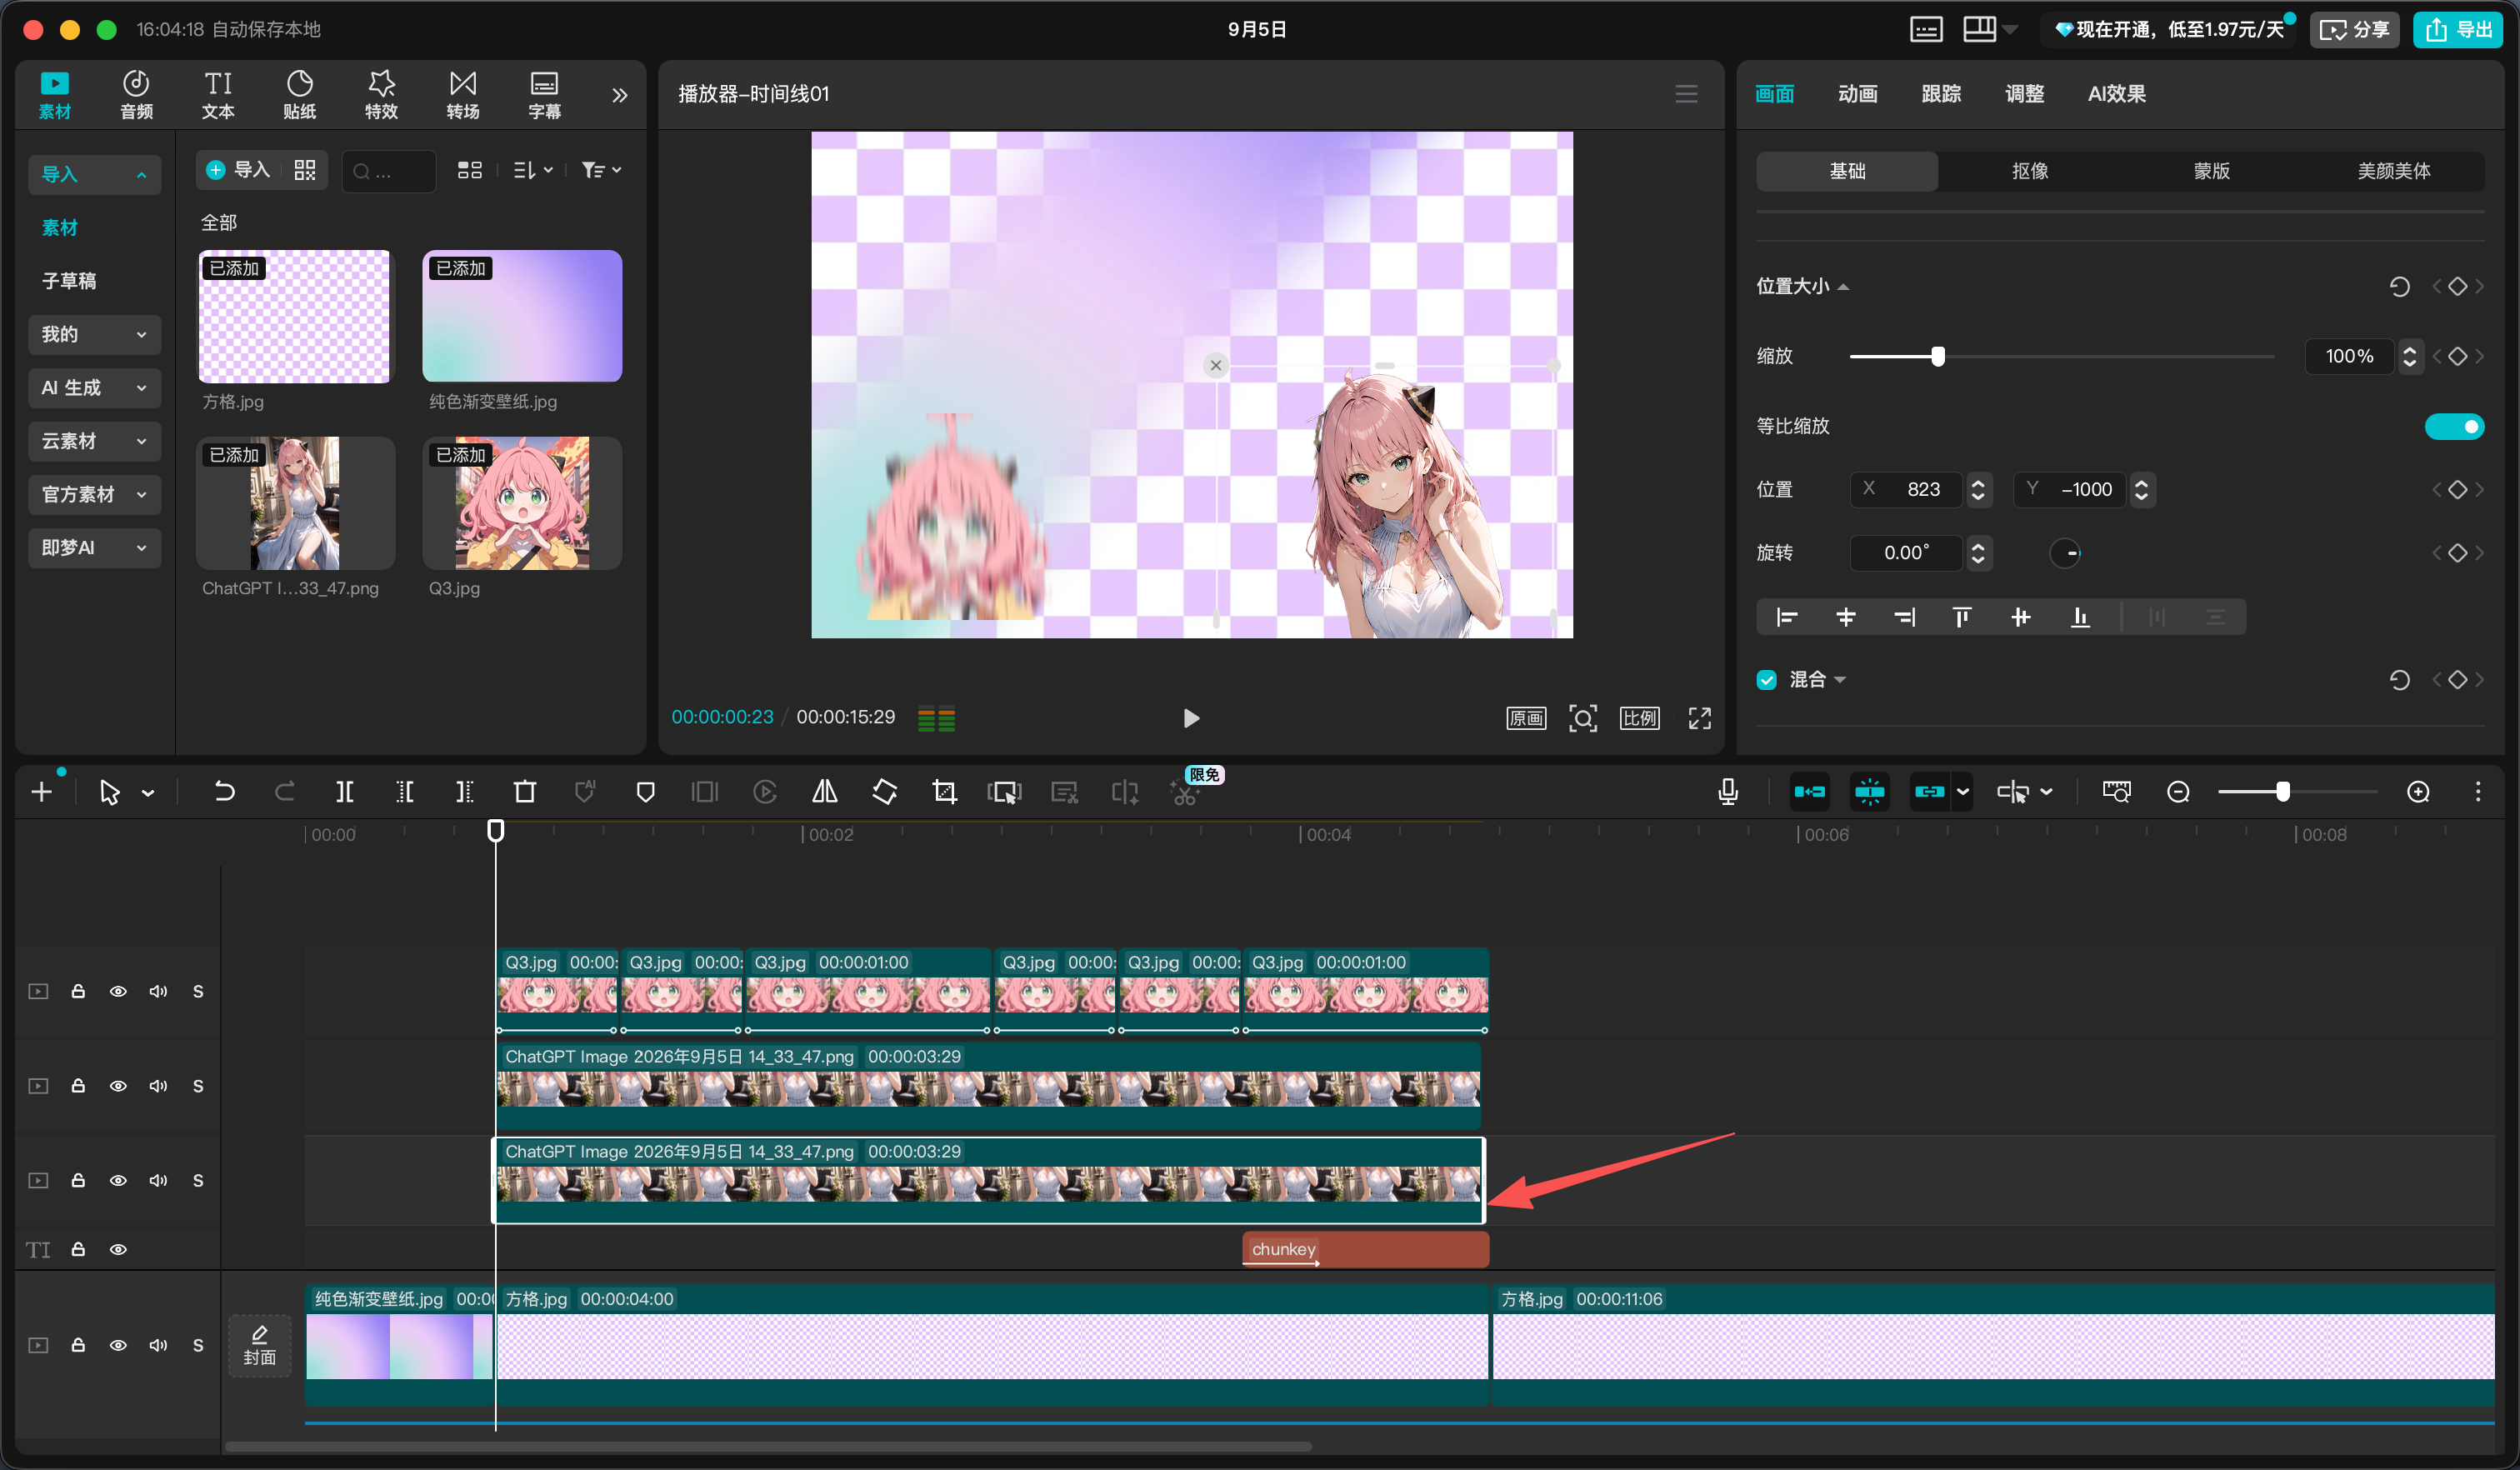Click the 原画 original quality button
The width and height of the screenshot is (2520, 1470).
pyautogui.click(x=1526, y=718)
